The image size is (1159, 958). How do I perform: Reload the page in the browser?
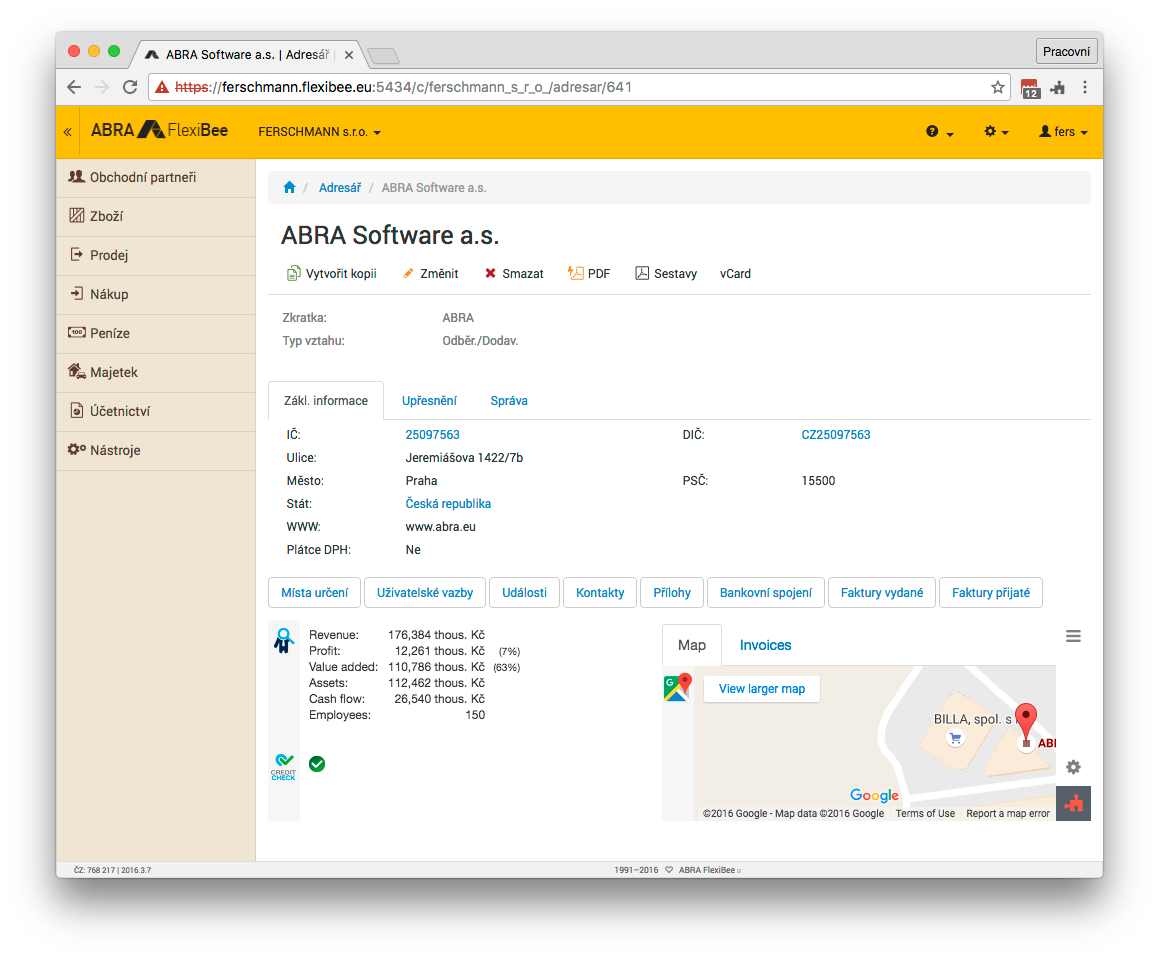[130, 87]
